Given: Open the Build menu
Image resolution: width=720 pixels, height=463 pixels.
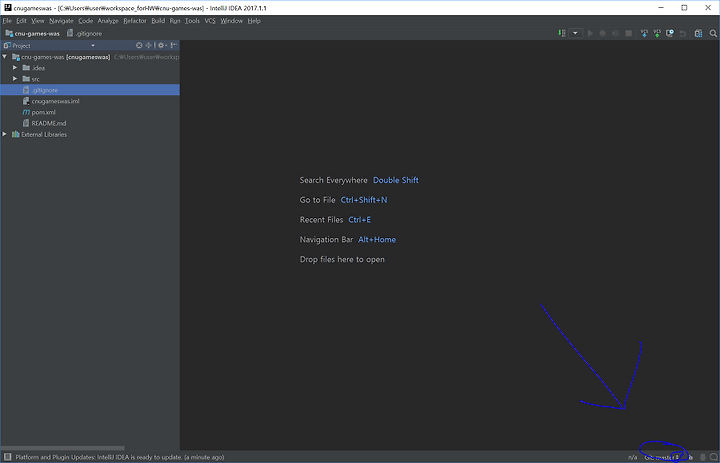Looking at the screenshot, I should [x=158, y=21].
